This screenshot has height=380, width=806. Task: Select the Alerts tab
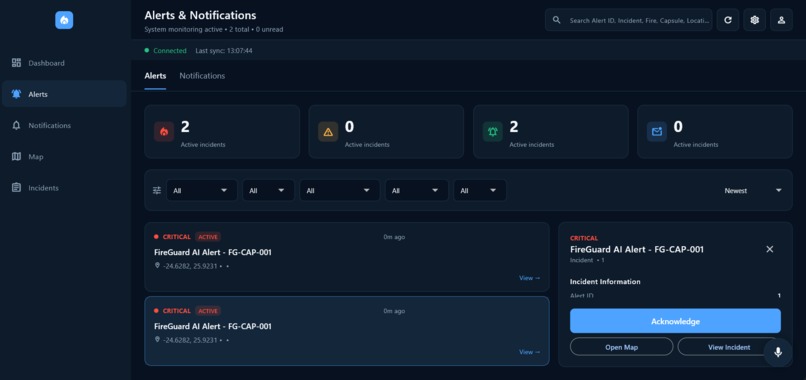[155, 76]
